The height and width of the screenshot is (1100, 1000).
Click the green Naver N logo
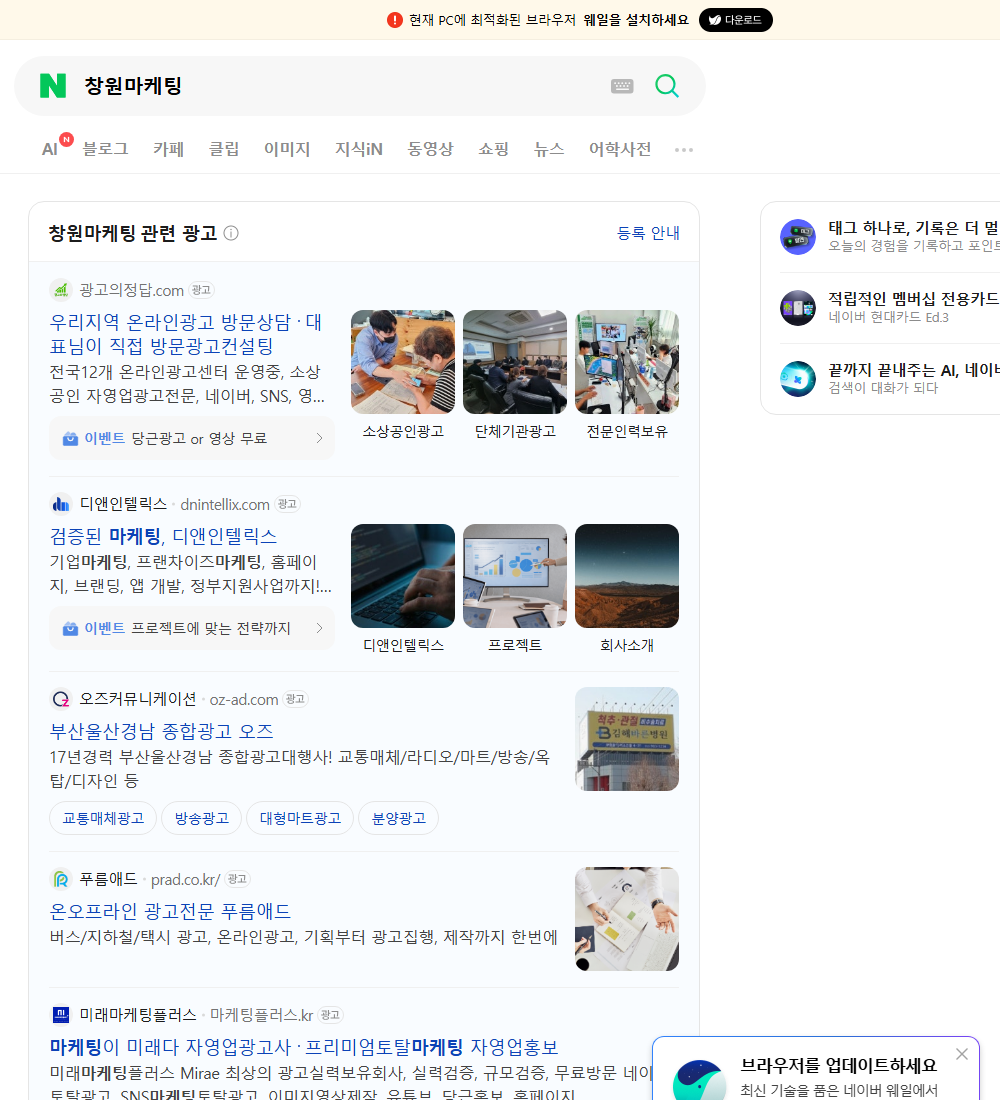point(53,86)
